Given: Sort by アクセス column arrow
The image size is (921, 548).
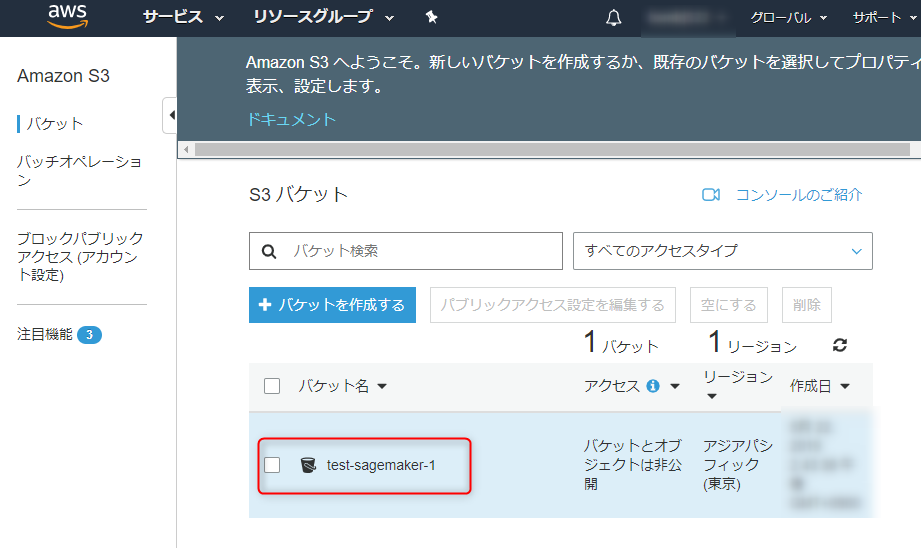Looking at the screenshot, I should [x=675, y=386].
